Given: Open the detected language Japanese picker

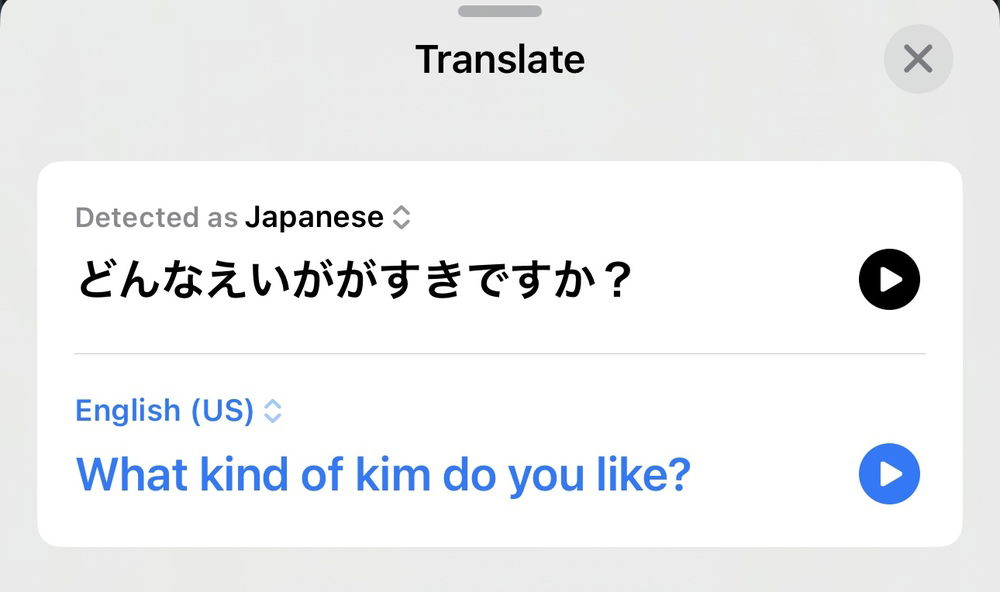Looking at the screenshot, I should [x=314, y=217].
